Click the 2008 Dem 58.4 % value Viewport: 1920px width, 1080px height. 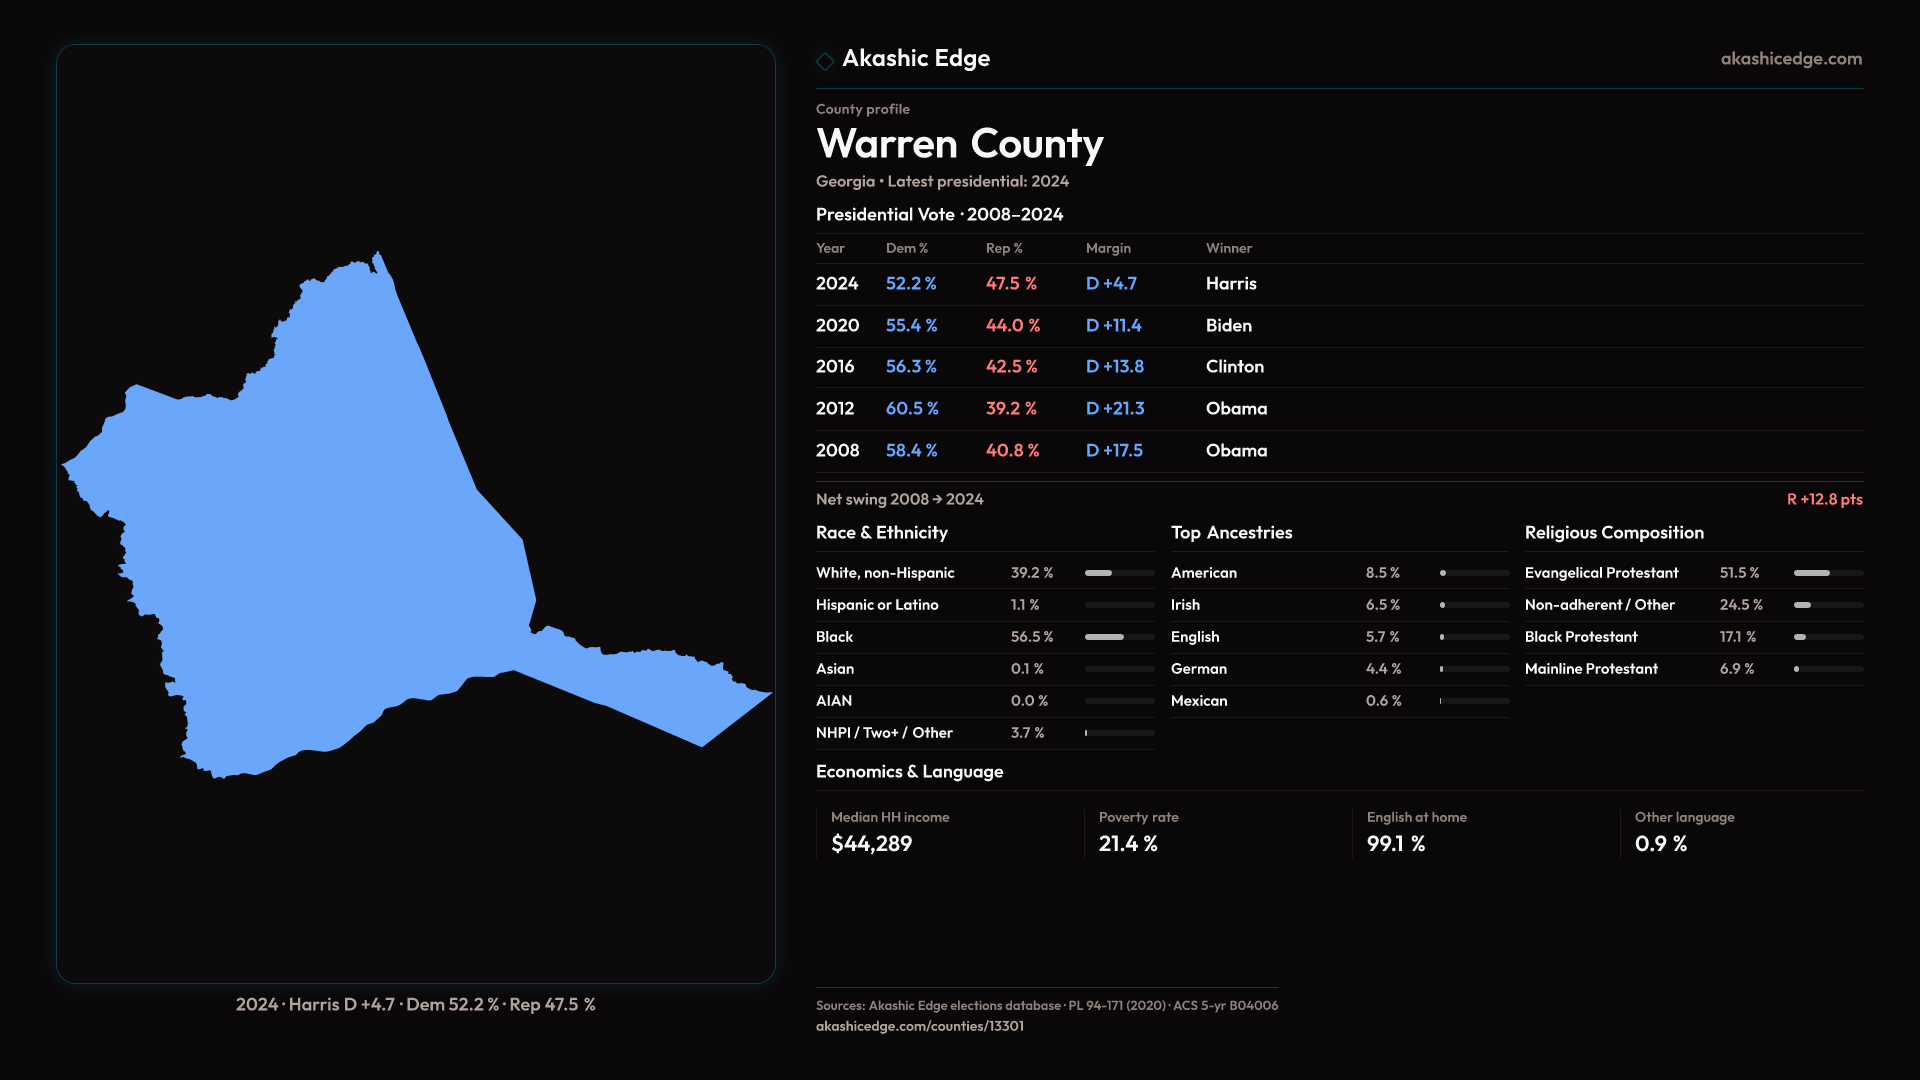coord(911,451)
